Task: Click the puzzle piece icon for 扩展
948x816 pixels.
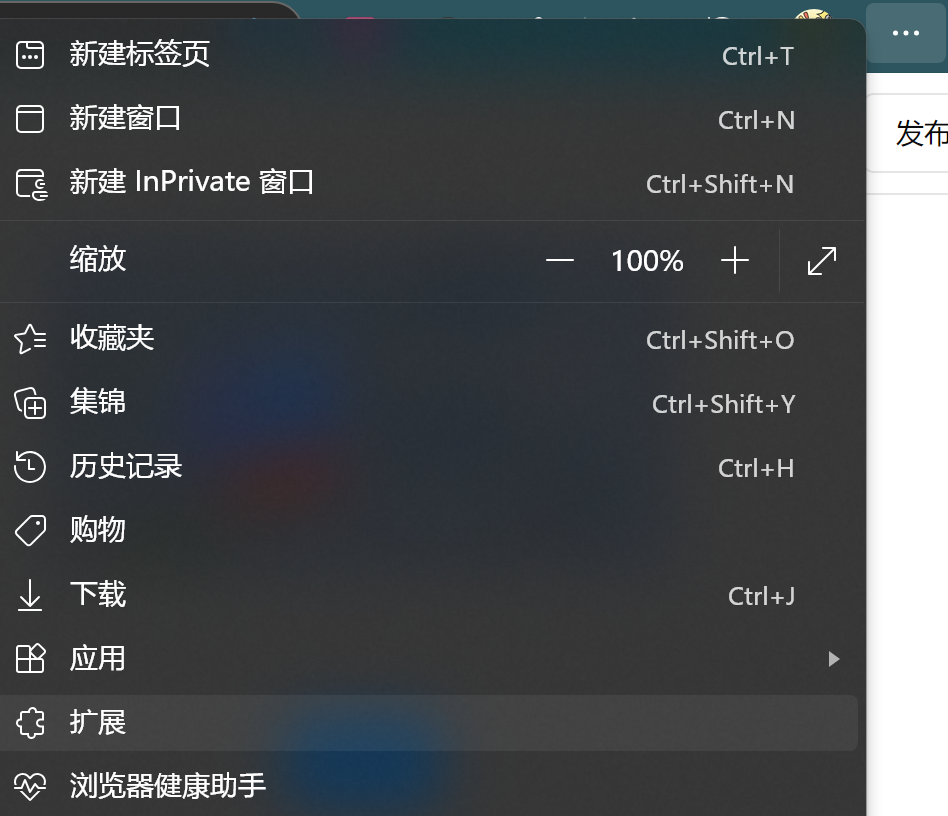Action: 30,723
